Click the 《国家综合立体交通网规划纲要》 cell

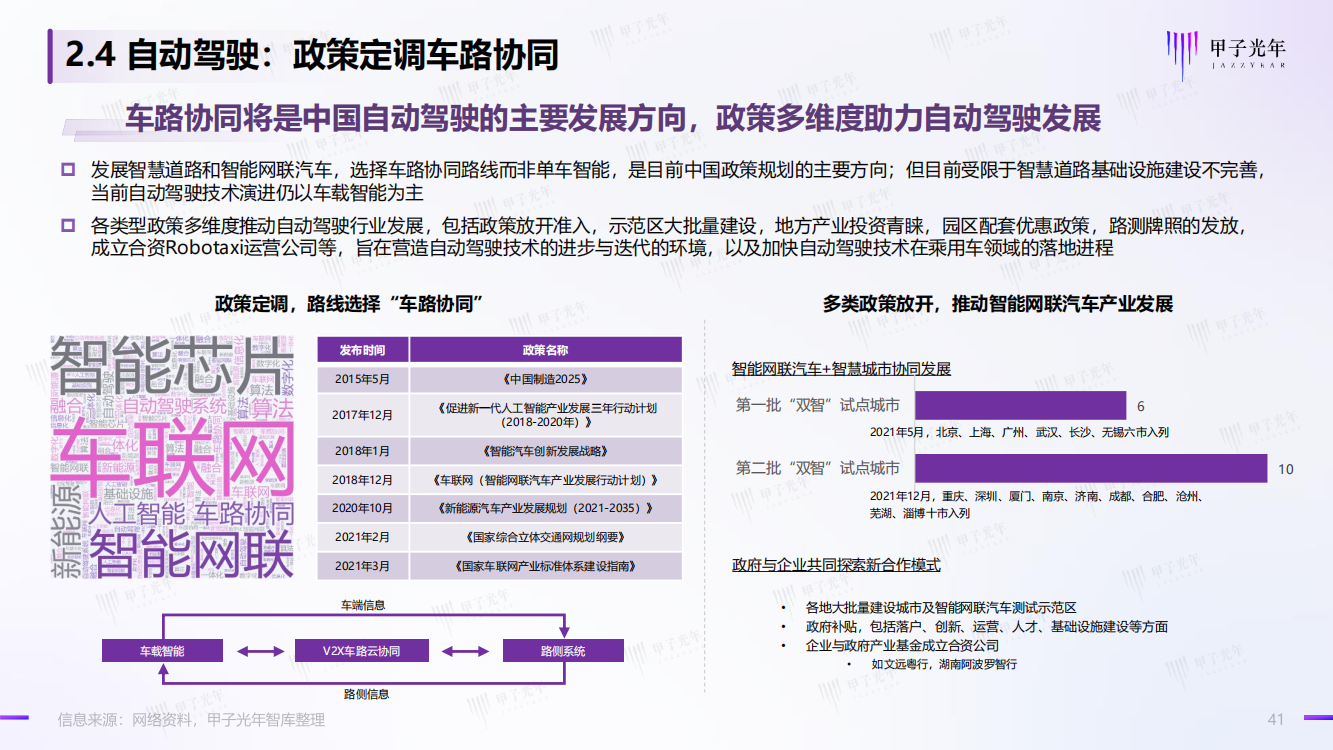tap(546, 537)
